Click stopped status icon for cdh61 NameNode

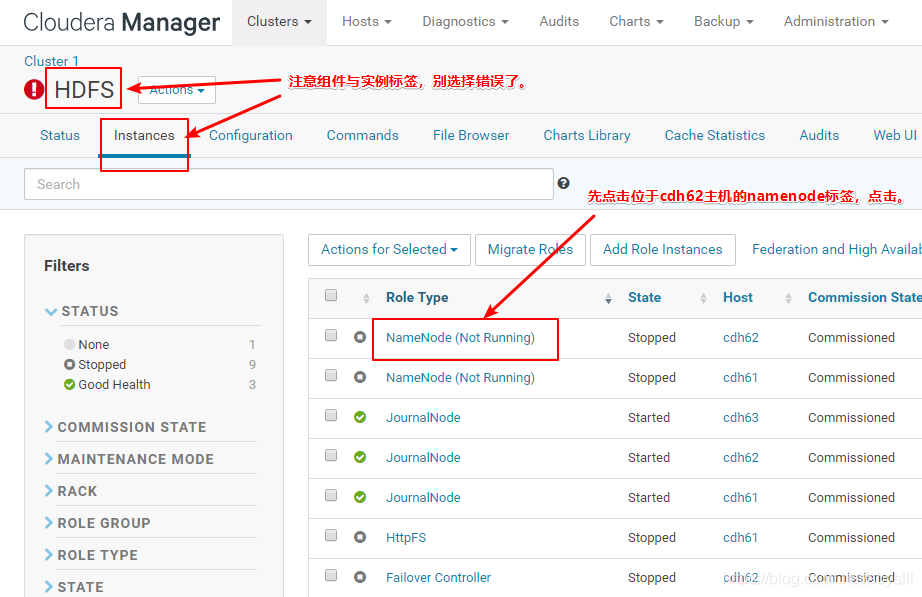coord(360,377)
